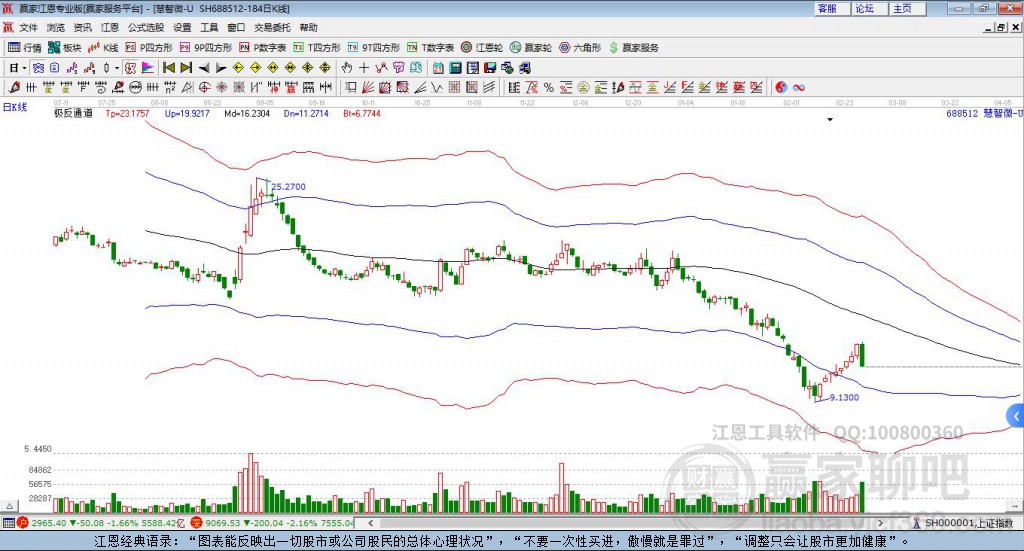Viewport: 1024px width, 551px height.
Task: Open the 六角形 hexagon tool
Action: click(x=580, y=48)
